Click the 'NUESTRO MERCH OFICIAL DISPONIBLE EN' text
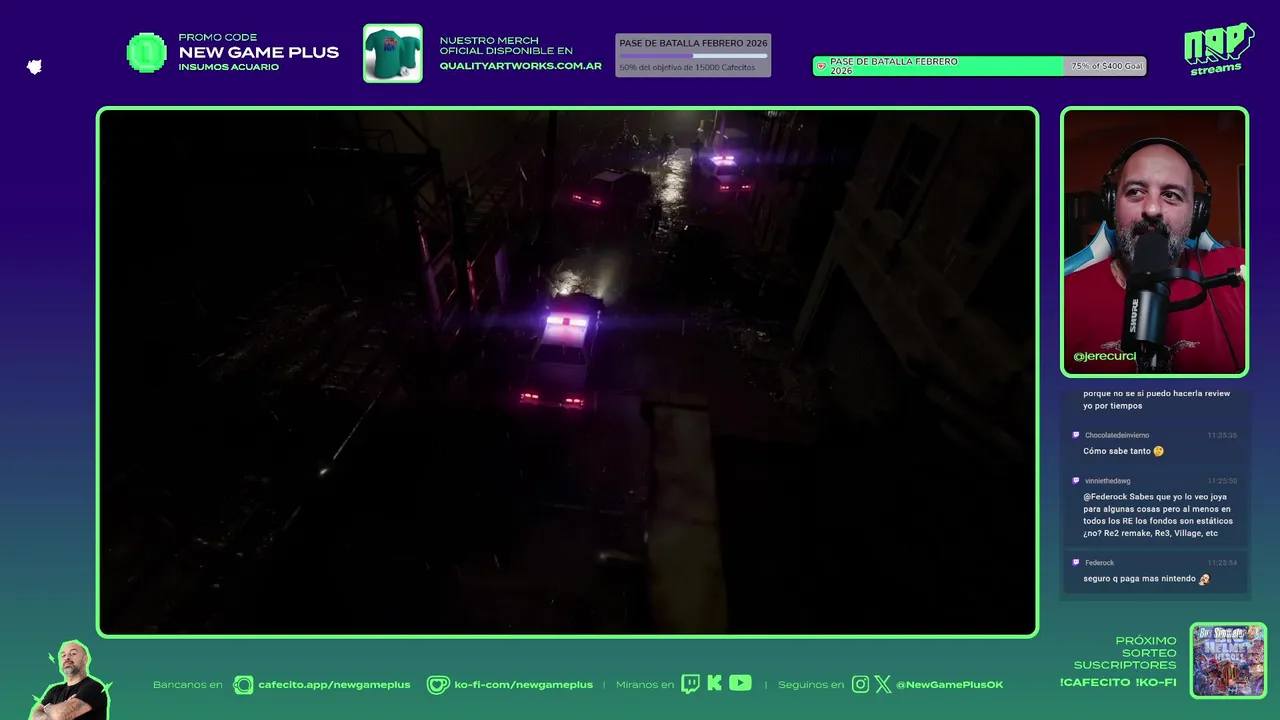Screen dimensions: 1280x720 point(507,46)
